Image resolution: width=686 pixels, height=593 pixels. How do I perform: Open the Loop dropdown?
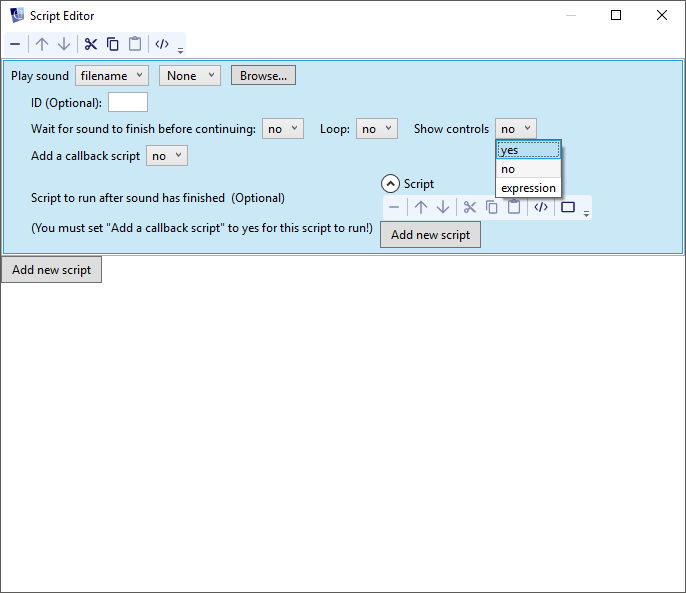377,129
